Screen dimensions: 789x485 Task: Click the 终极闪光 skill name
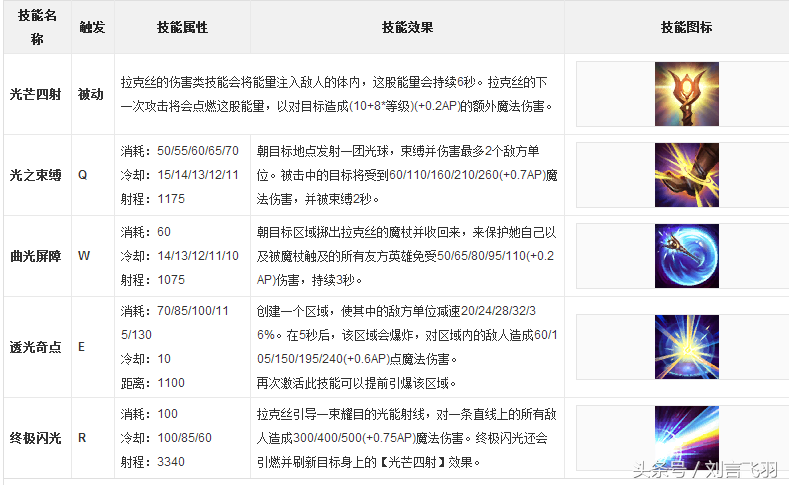pos(34,438)
